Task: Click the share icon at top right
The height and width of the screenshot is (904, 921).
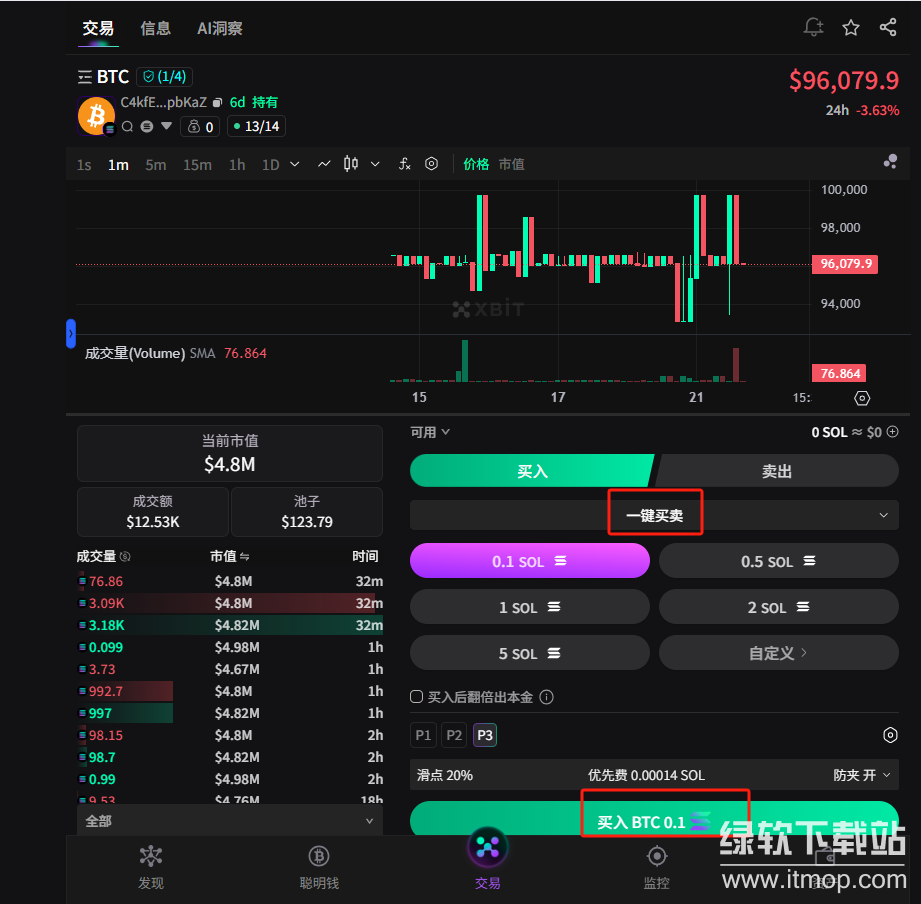Action: (x=888, y=27)
